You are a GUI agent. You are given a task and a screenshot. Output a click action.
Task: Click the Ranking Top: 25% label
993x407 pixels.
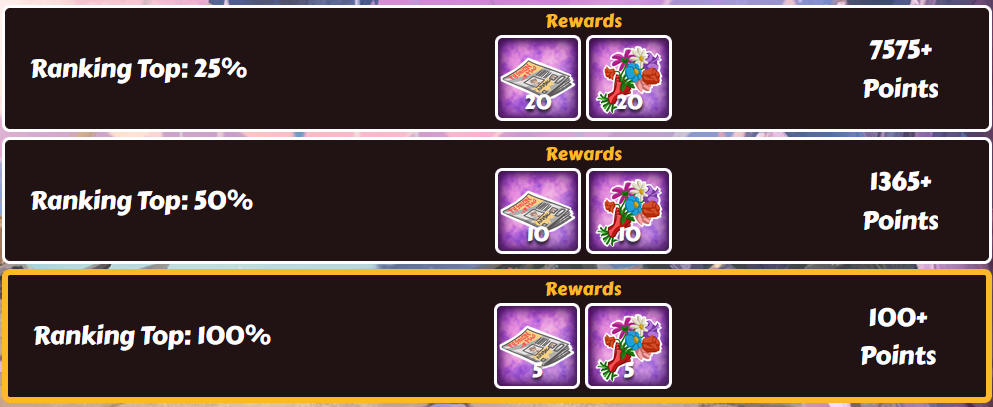[x=139, y=69]
